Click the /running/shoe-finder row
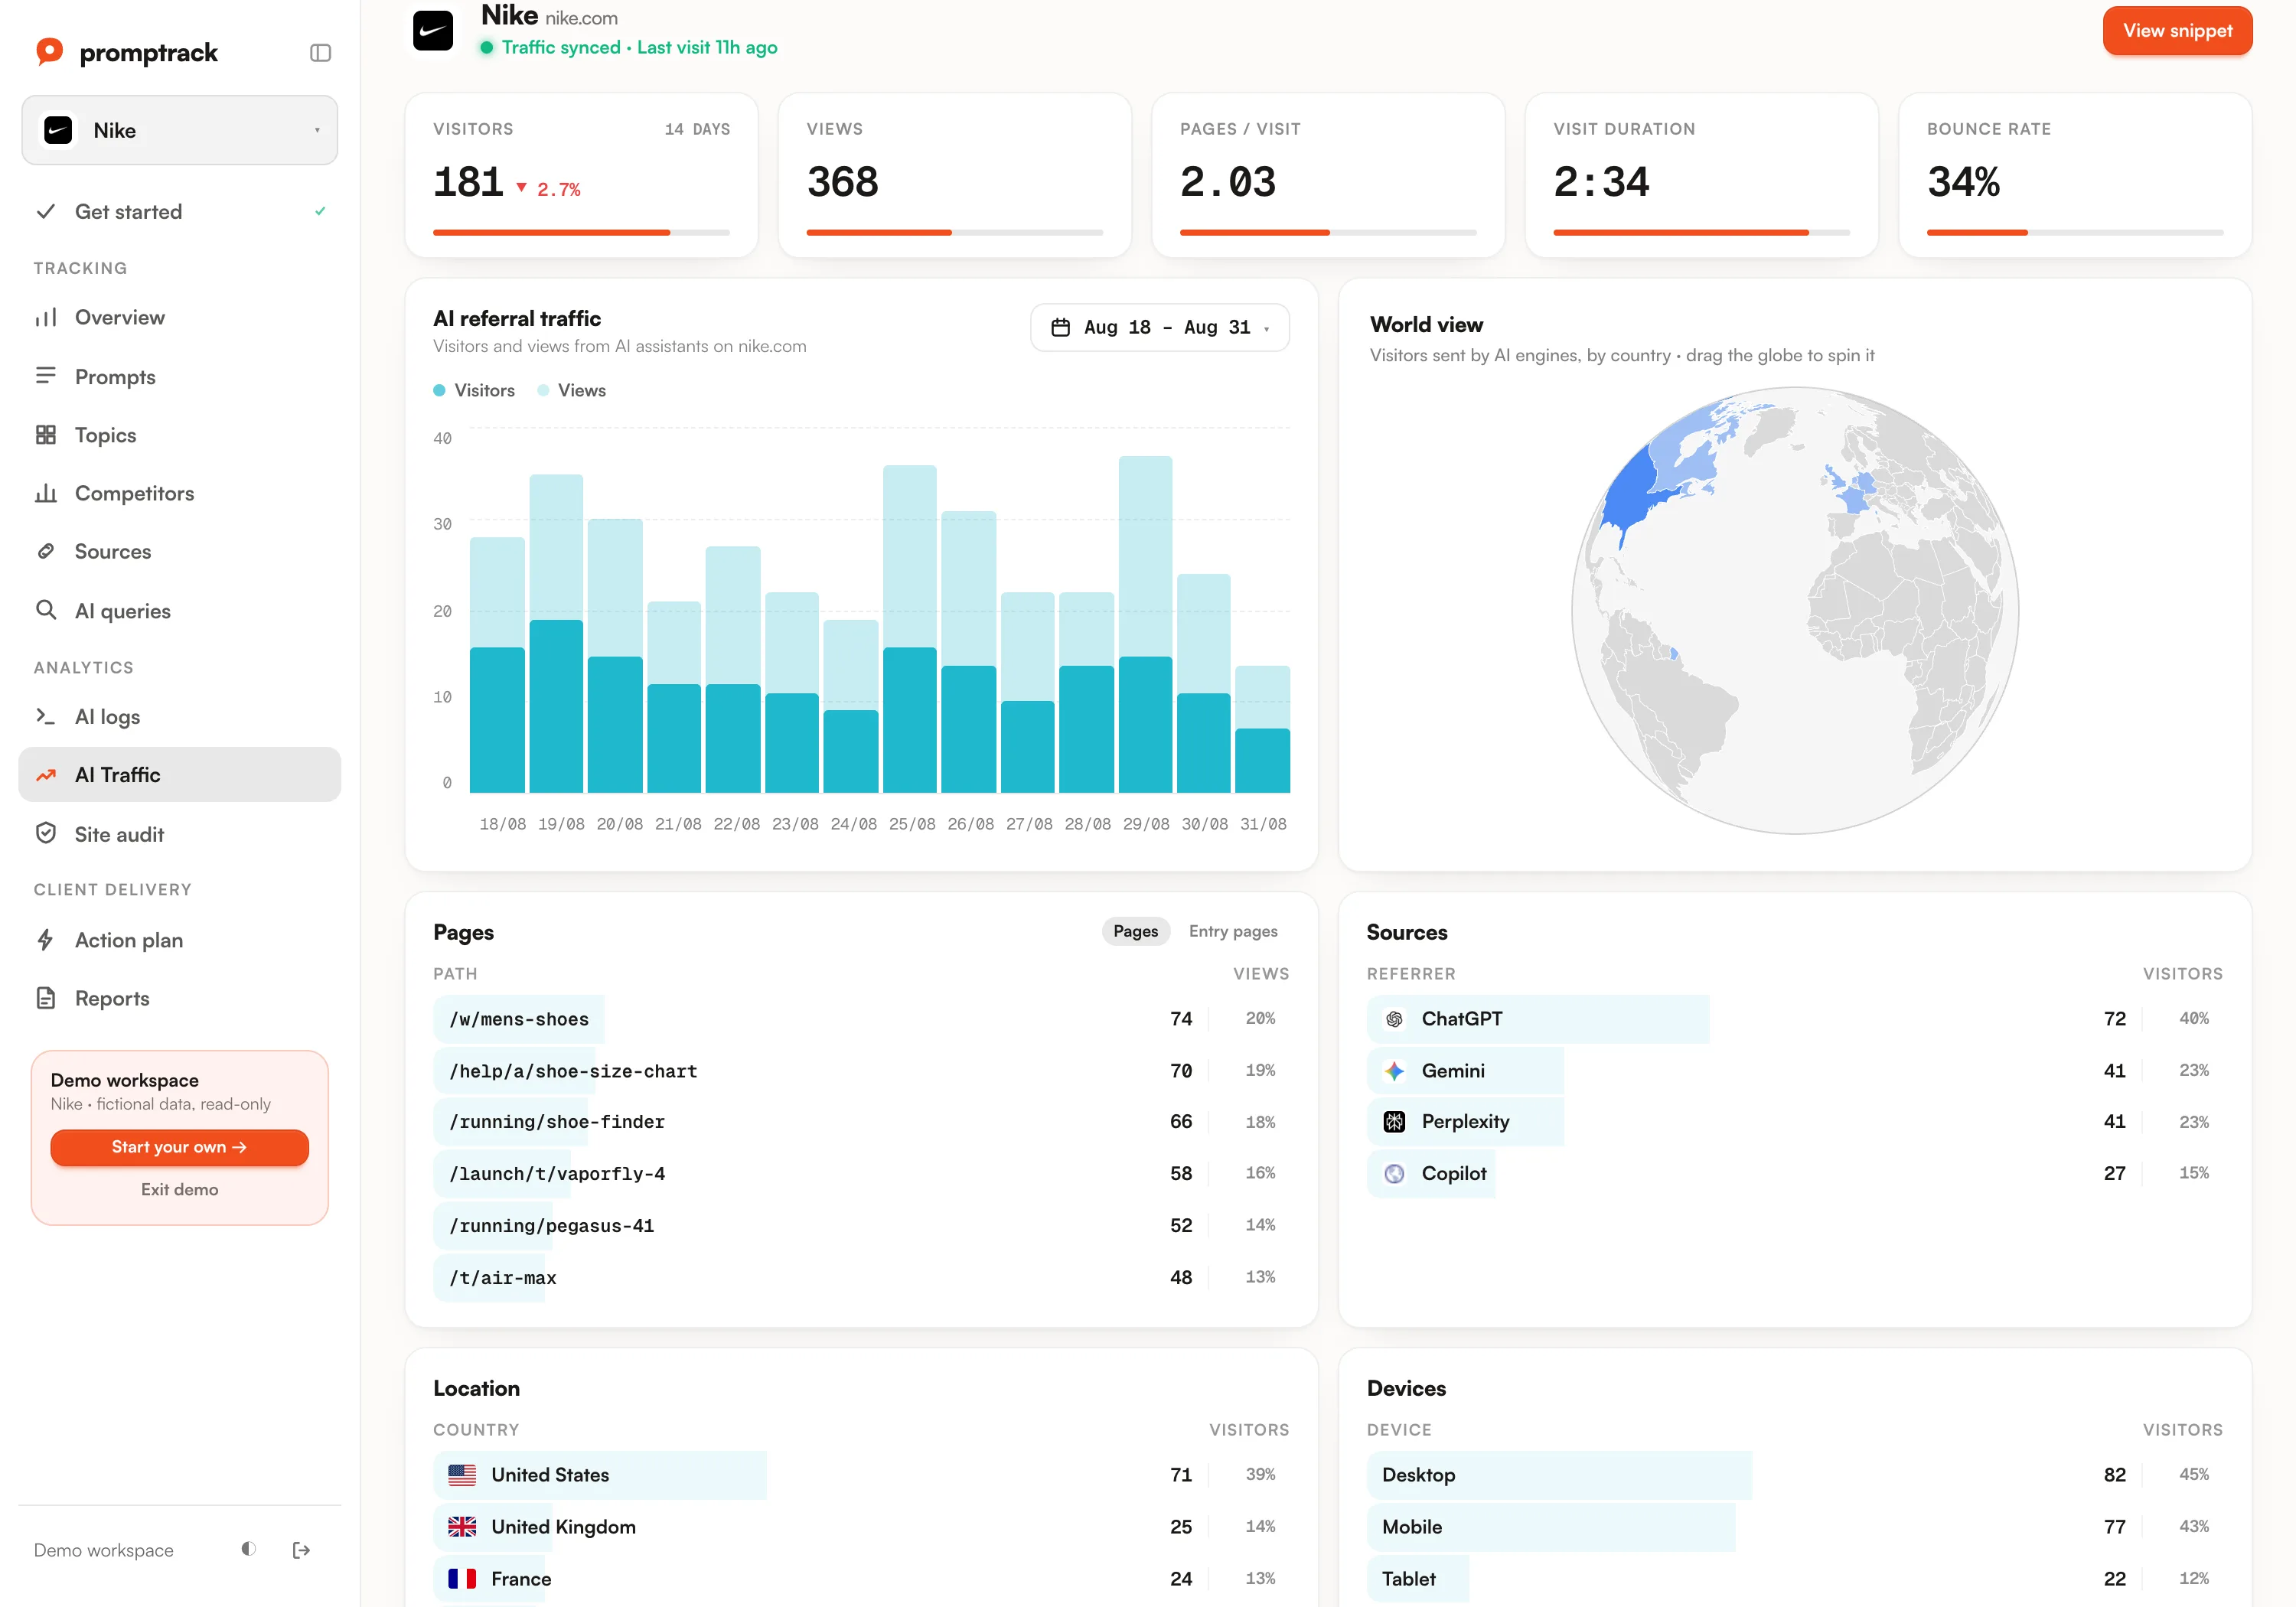The width and height of the screenshot is (2296, 1607). click(861, 1122)
